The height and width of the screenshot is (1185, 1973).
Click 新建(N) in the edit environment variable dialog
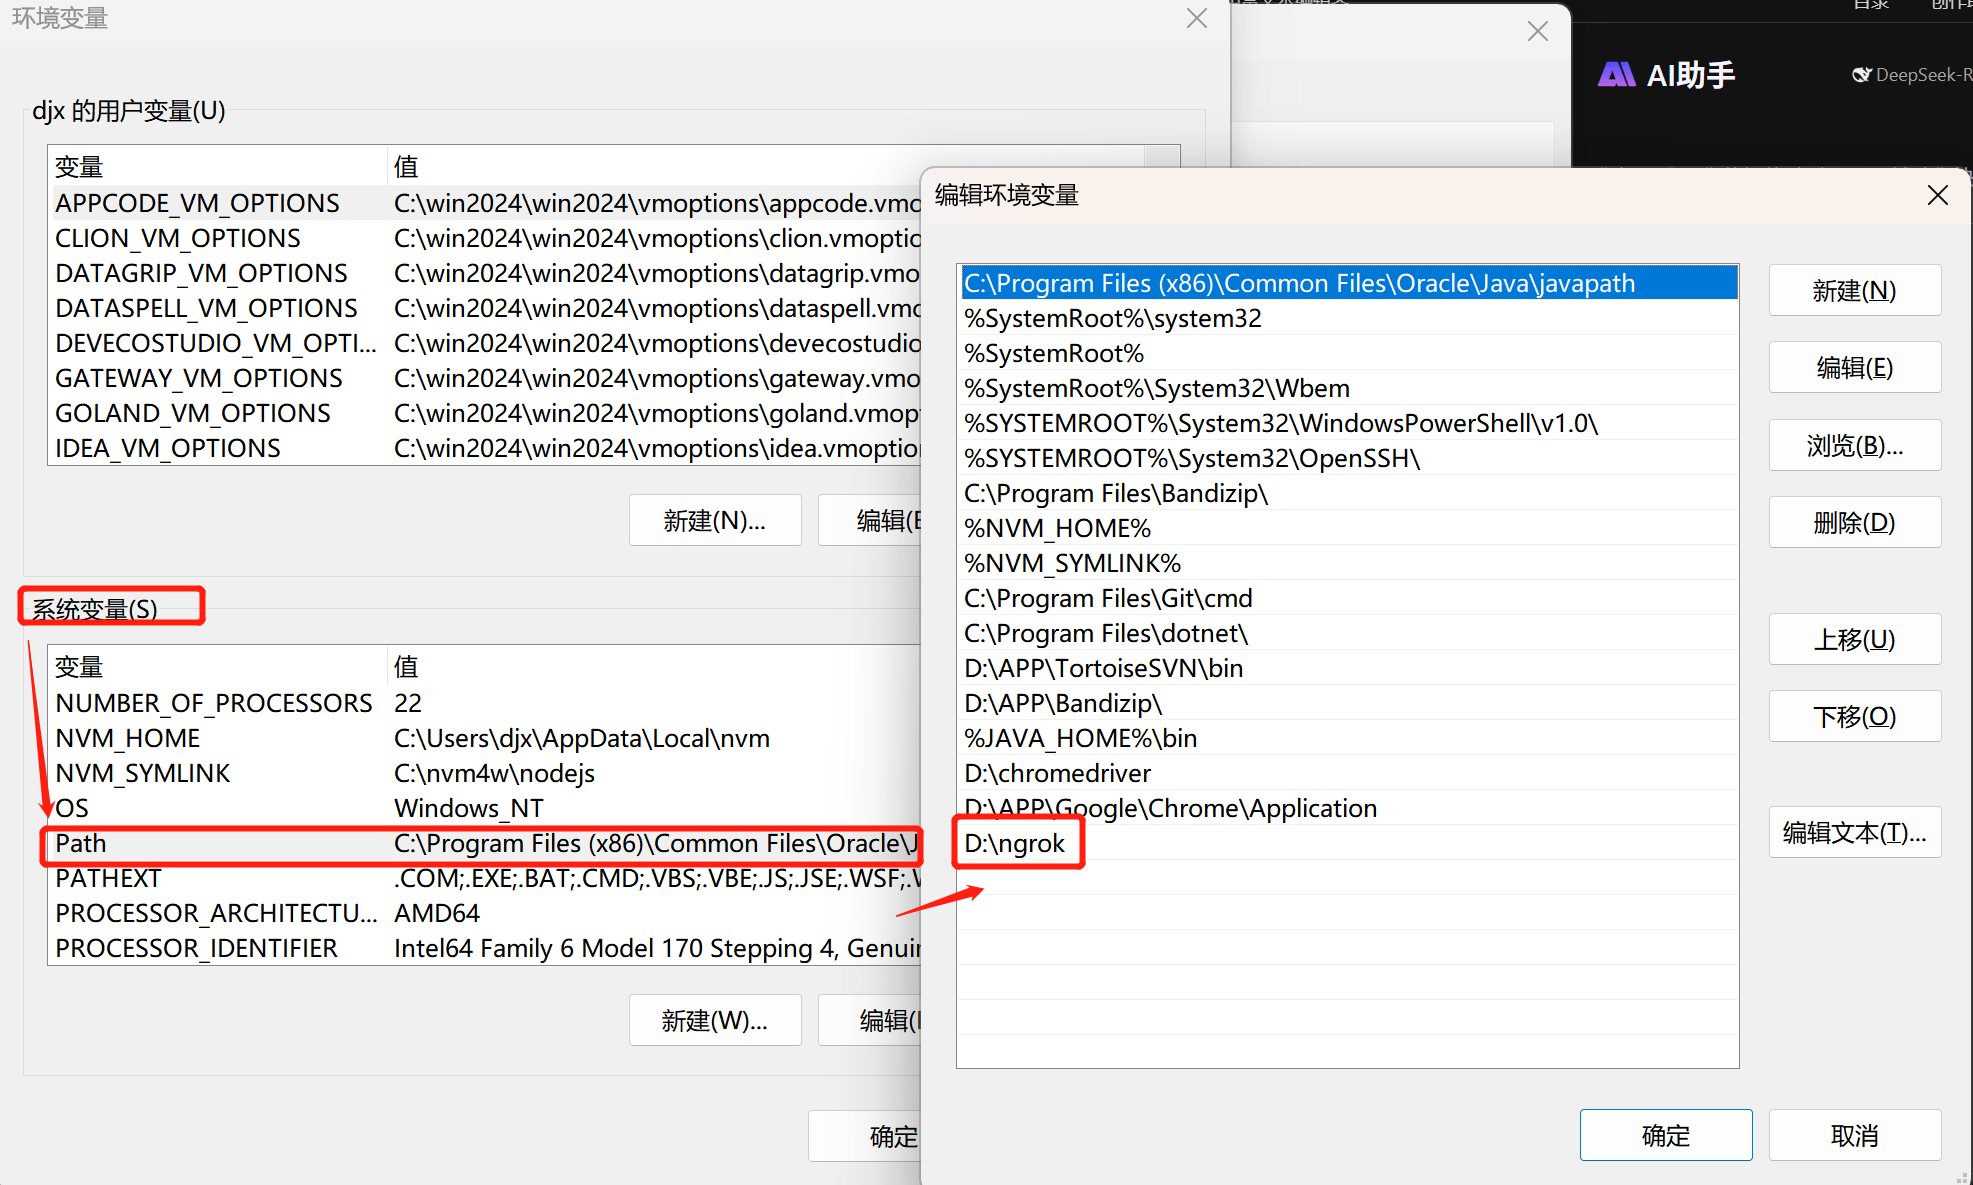[1854, 290]
